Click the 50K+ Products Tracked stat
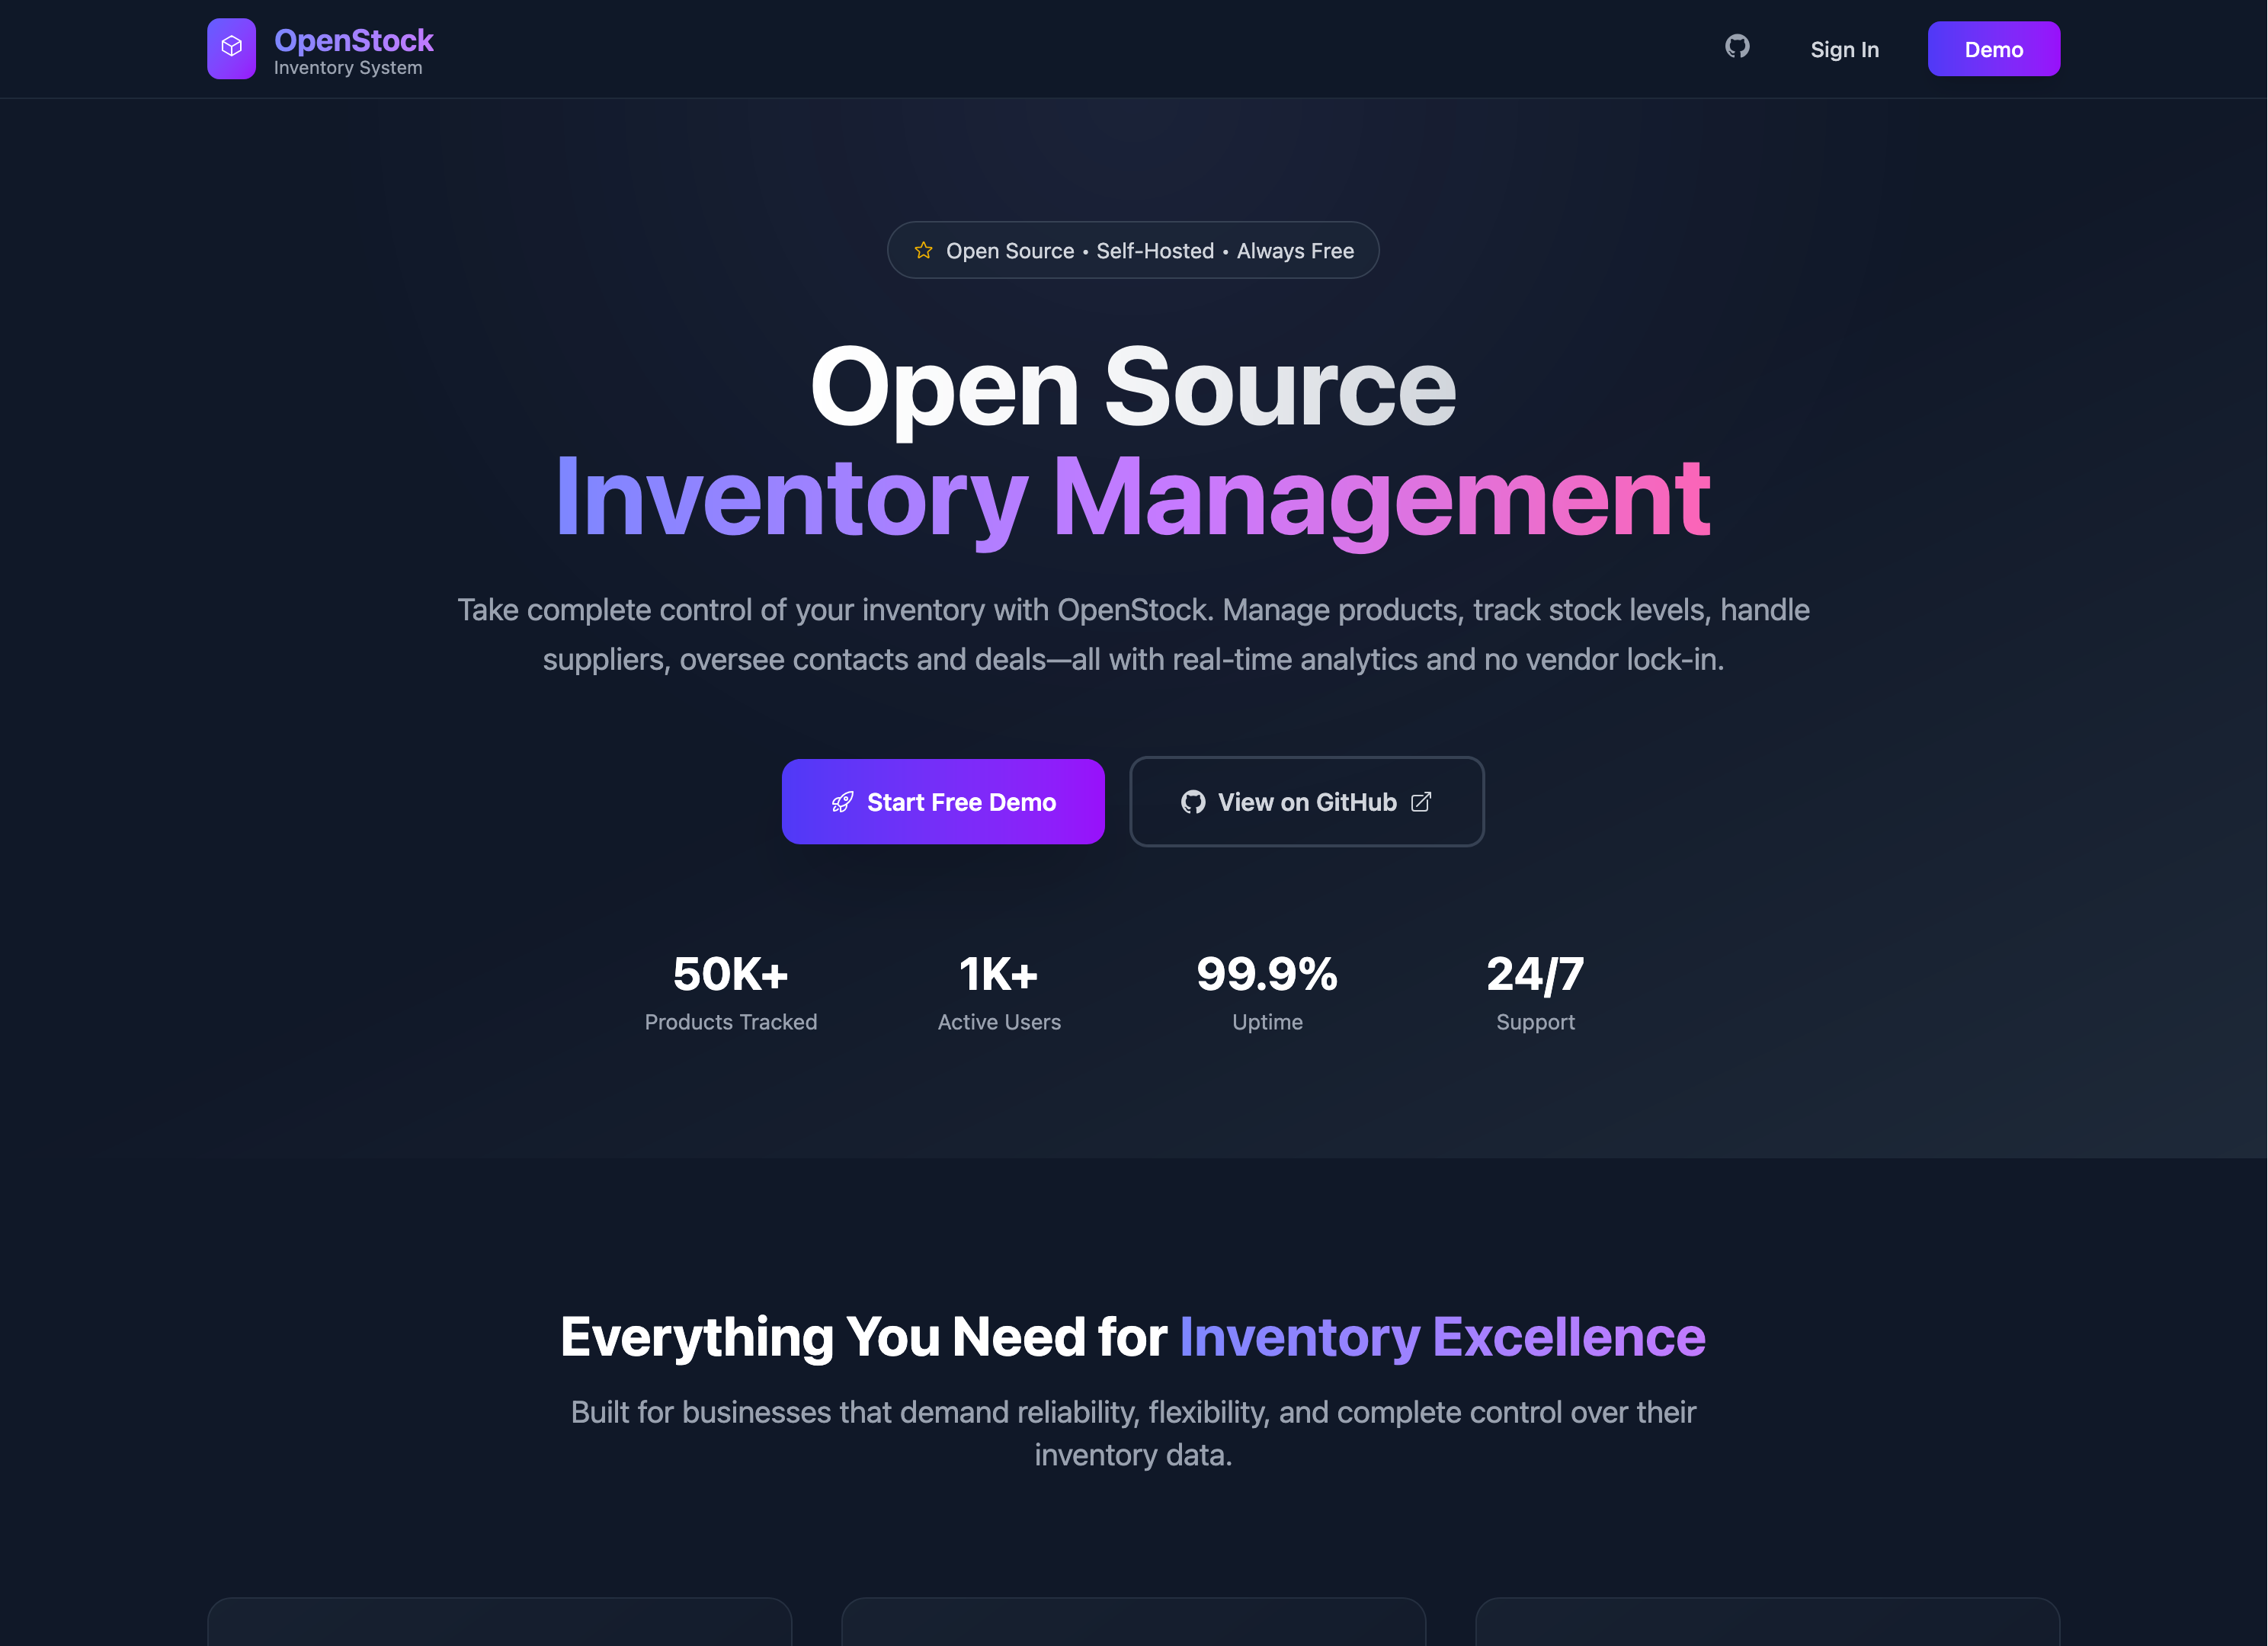Viewport: 2268px width, 1646px height. pyautogui.click(x=730, y=991)
